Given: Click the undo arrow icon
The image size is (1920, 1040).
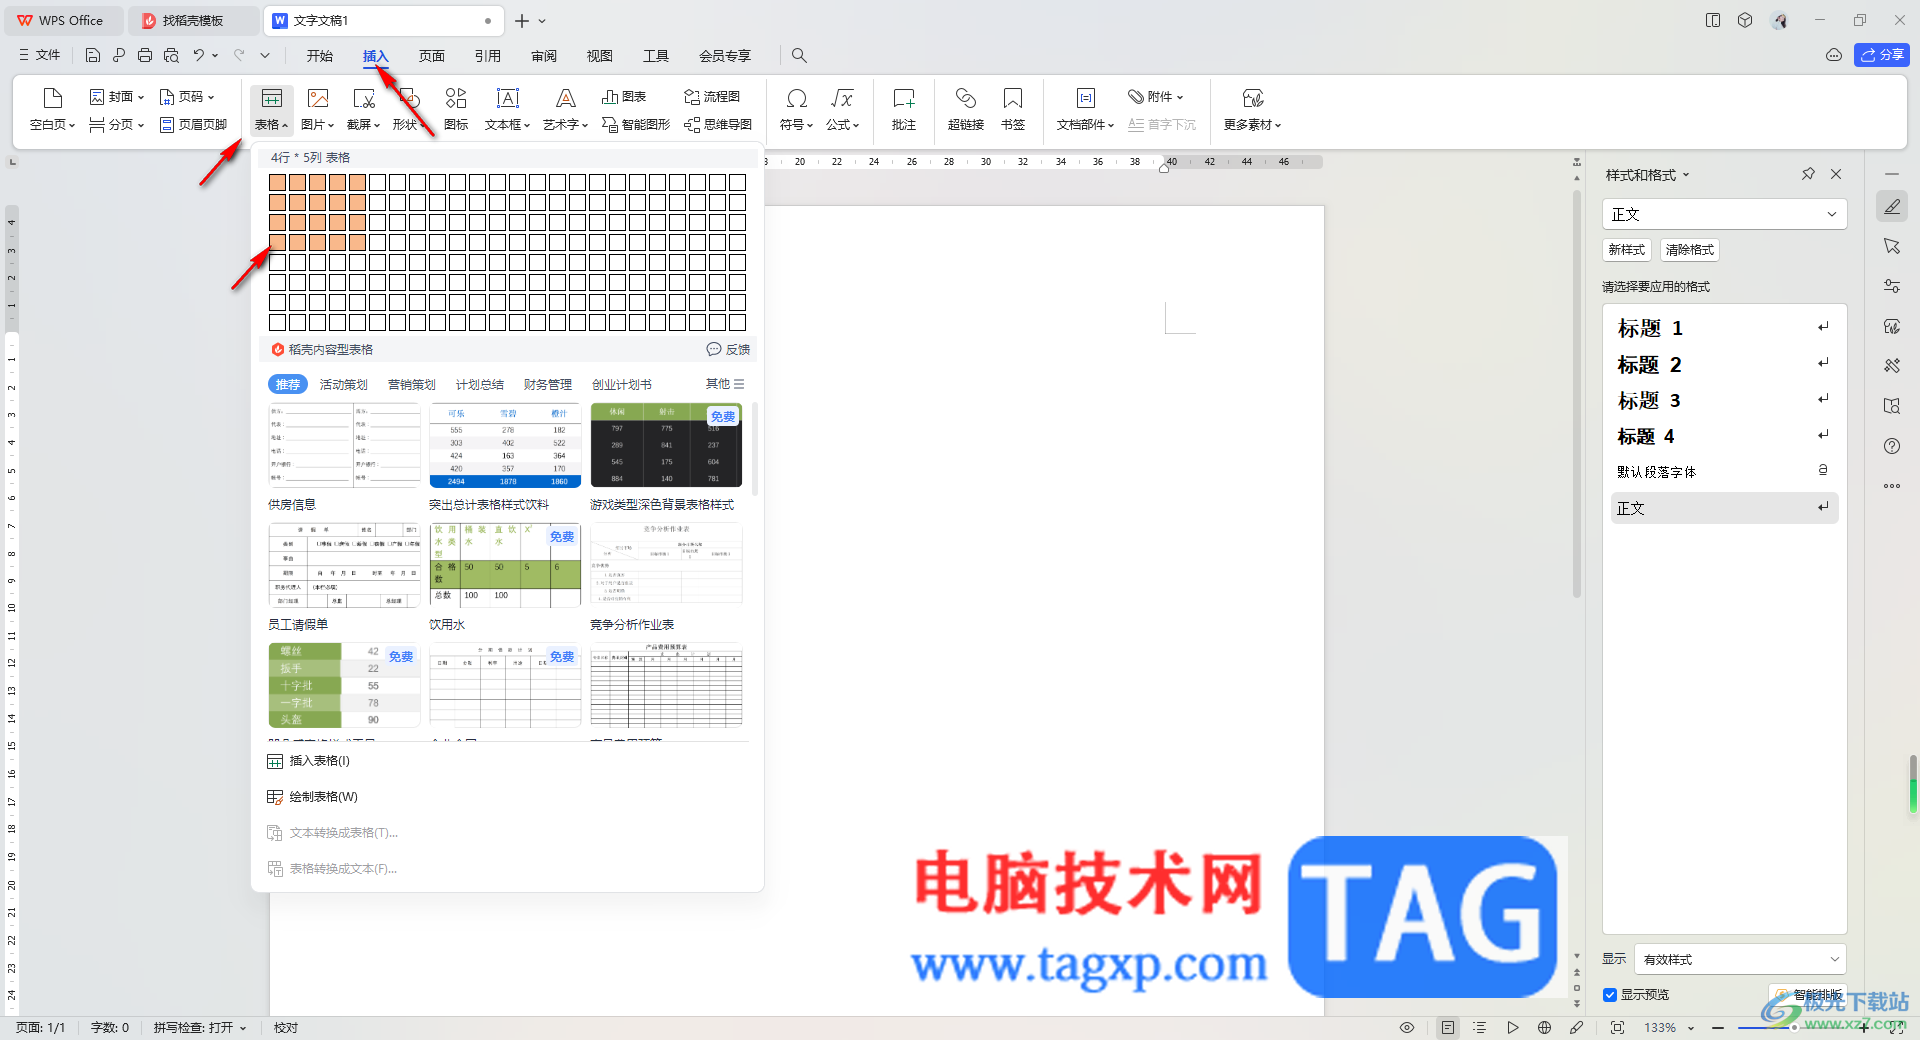Looking at the screenshot, I should [199, 56].
